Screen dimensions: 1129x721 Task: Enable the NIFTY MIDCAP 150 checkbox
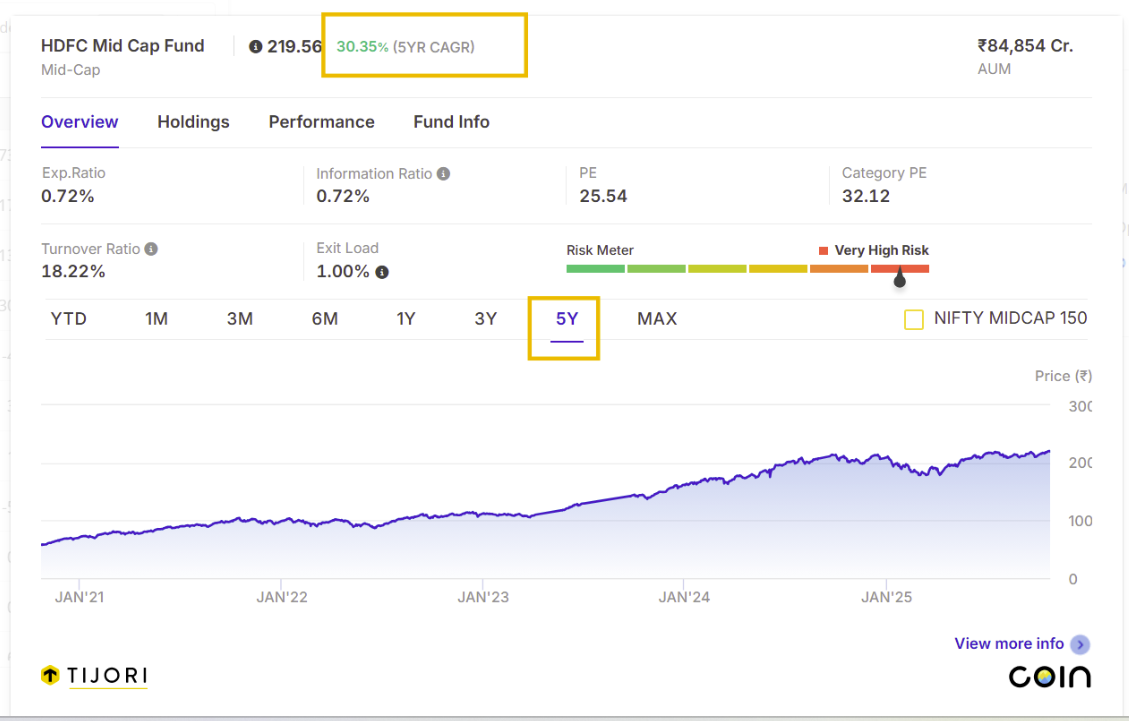(x=913, y=320)
